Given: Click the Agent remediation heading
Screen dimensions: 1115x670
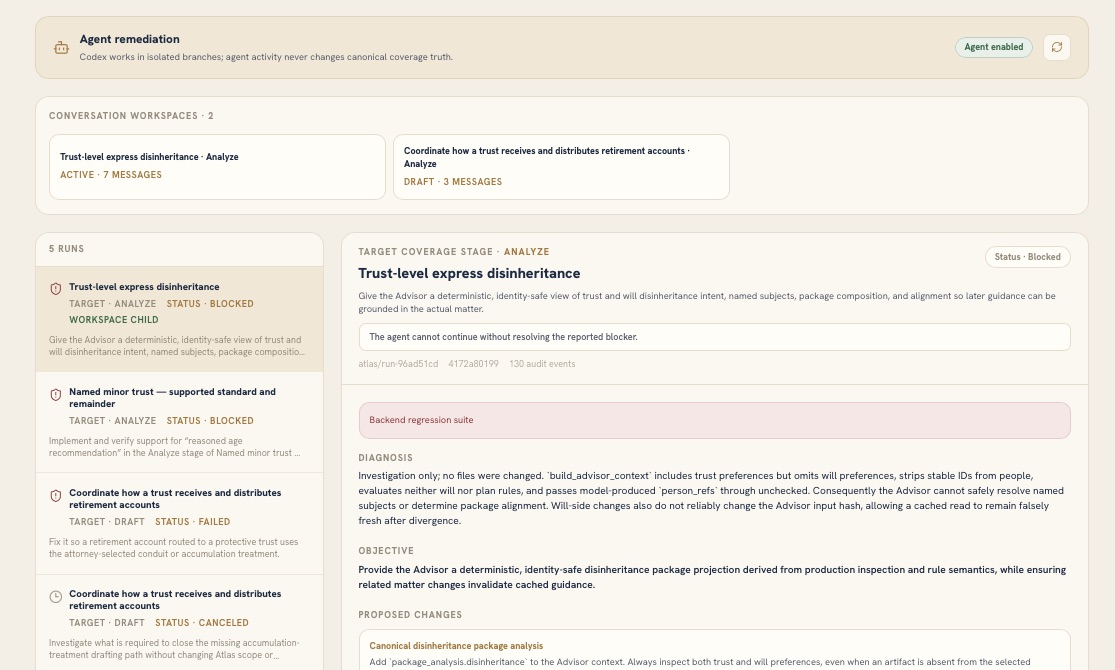Looking at the screenshot, I should 129,39.
